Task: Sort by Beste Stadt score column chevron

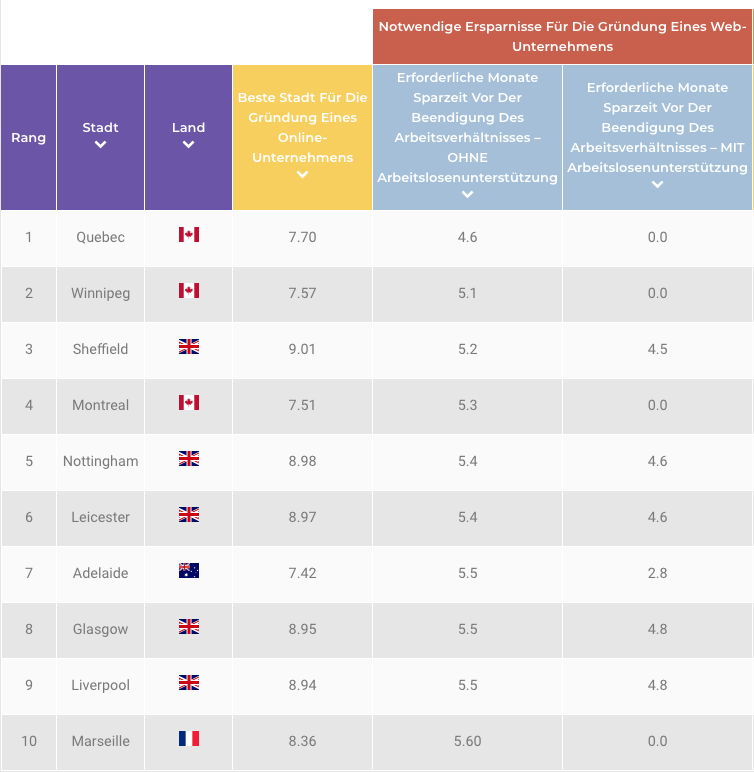Action: tap(302, 175)
